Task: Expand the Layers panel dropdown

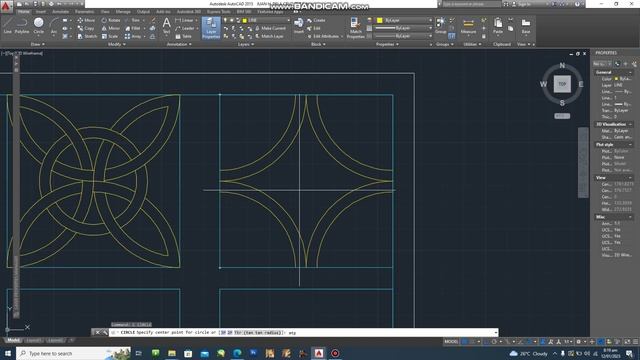Action: point(245,44)
